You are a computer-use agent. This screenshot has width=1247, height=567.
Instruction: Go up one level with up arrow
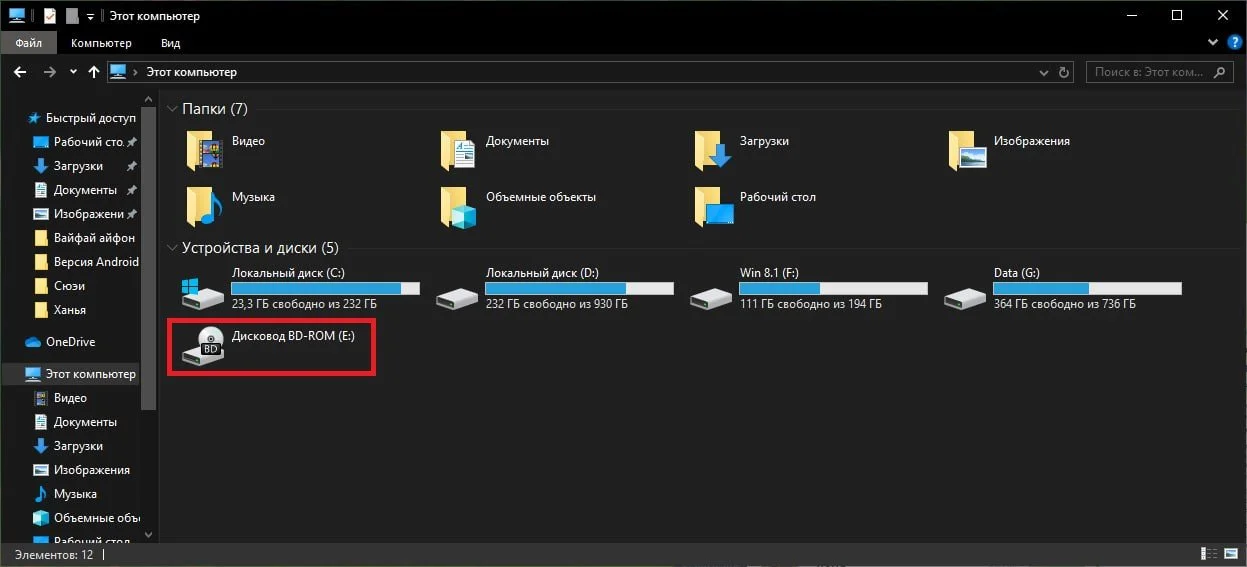point(94,72)
